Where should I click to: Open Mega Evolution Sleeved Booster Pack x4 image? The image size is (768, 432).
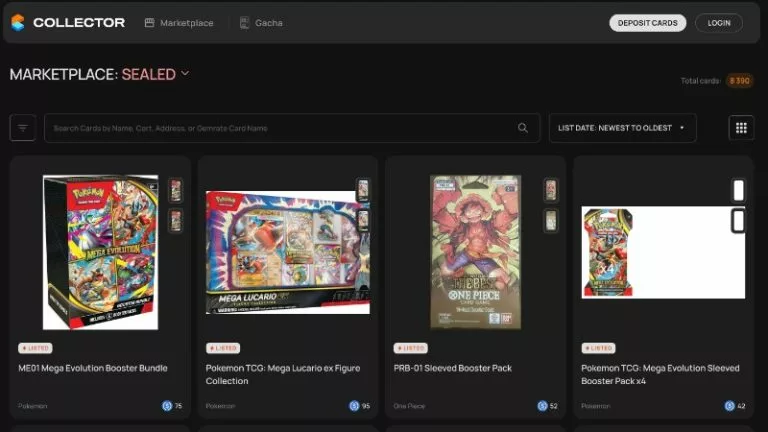tap(663, 252)
